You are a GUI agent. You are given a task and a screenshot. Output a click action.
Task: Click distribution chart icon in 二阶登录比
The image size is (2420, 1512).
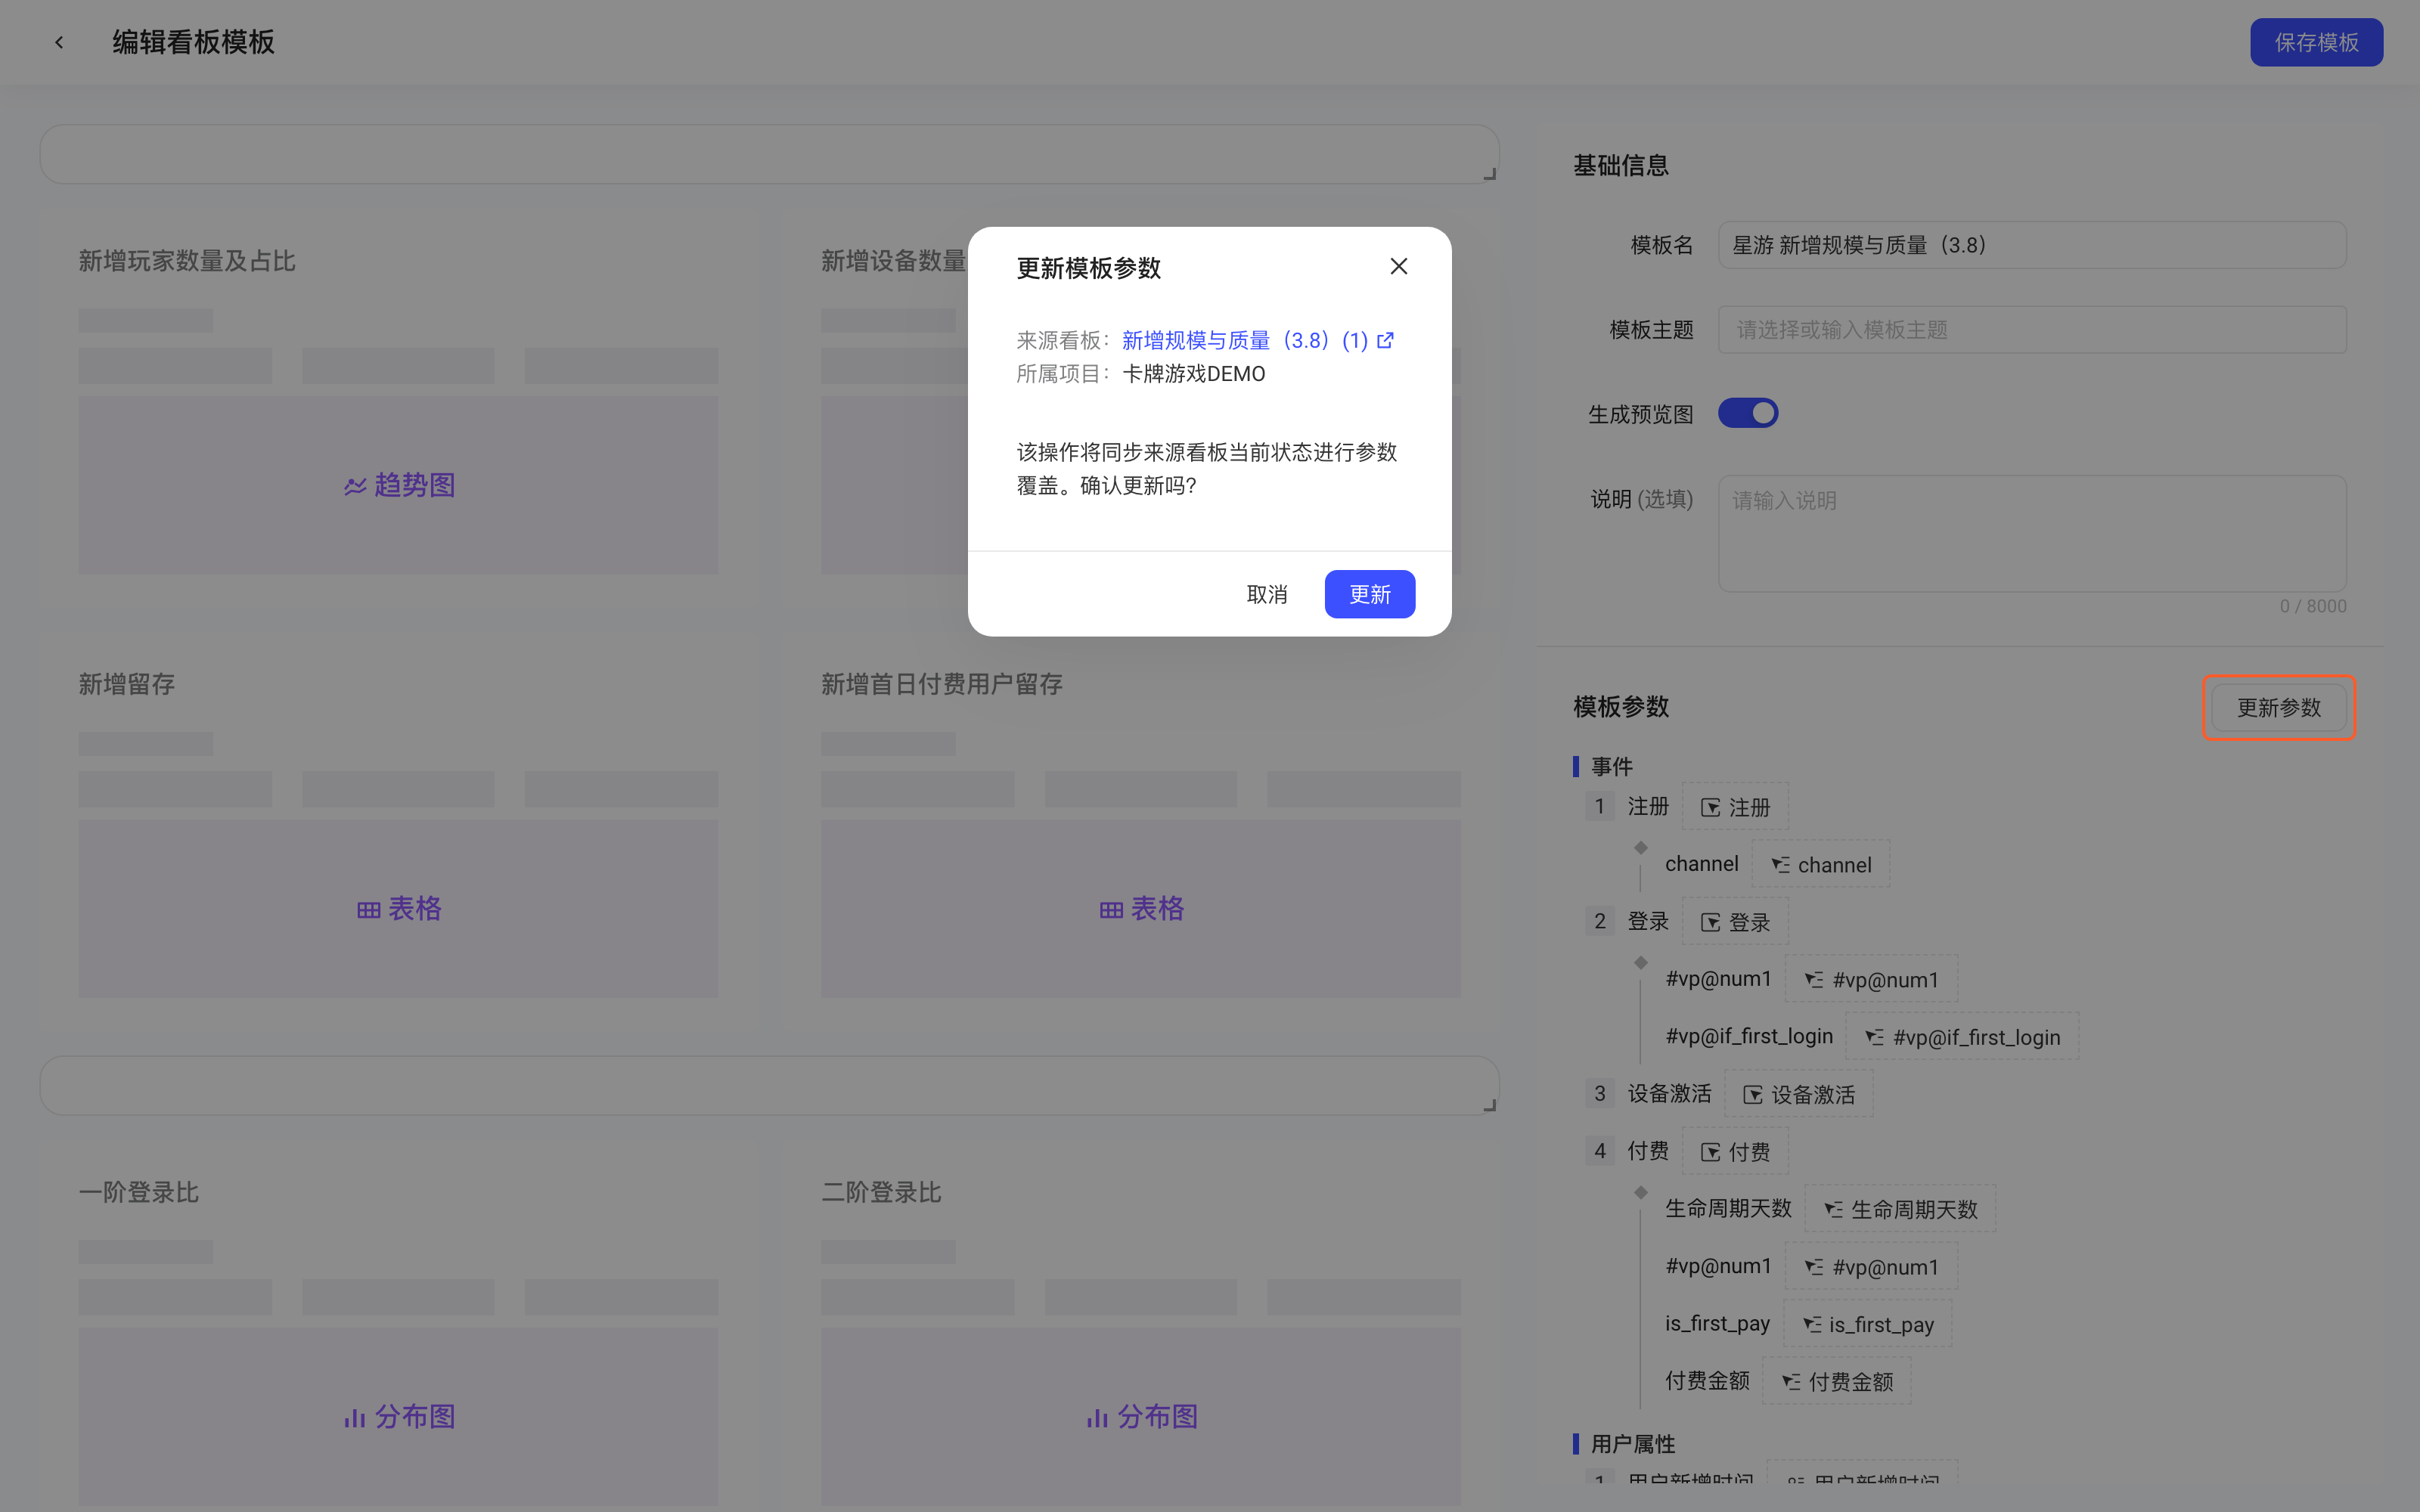tap(1097, 1418)
